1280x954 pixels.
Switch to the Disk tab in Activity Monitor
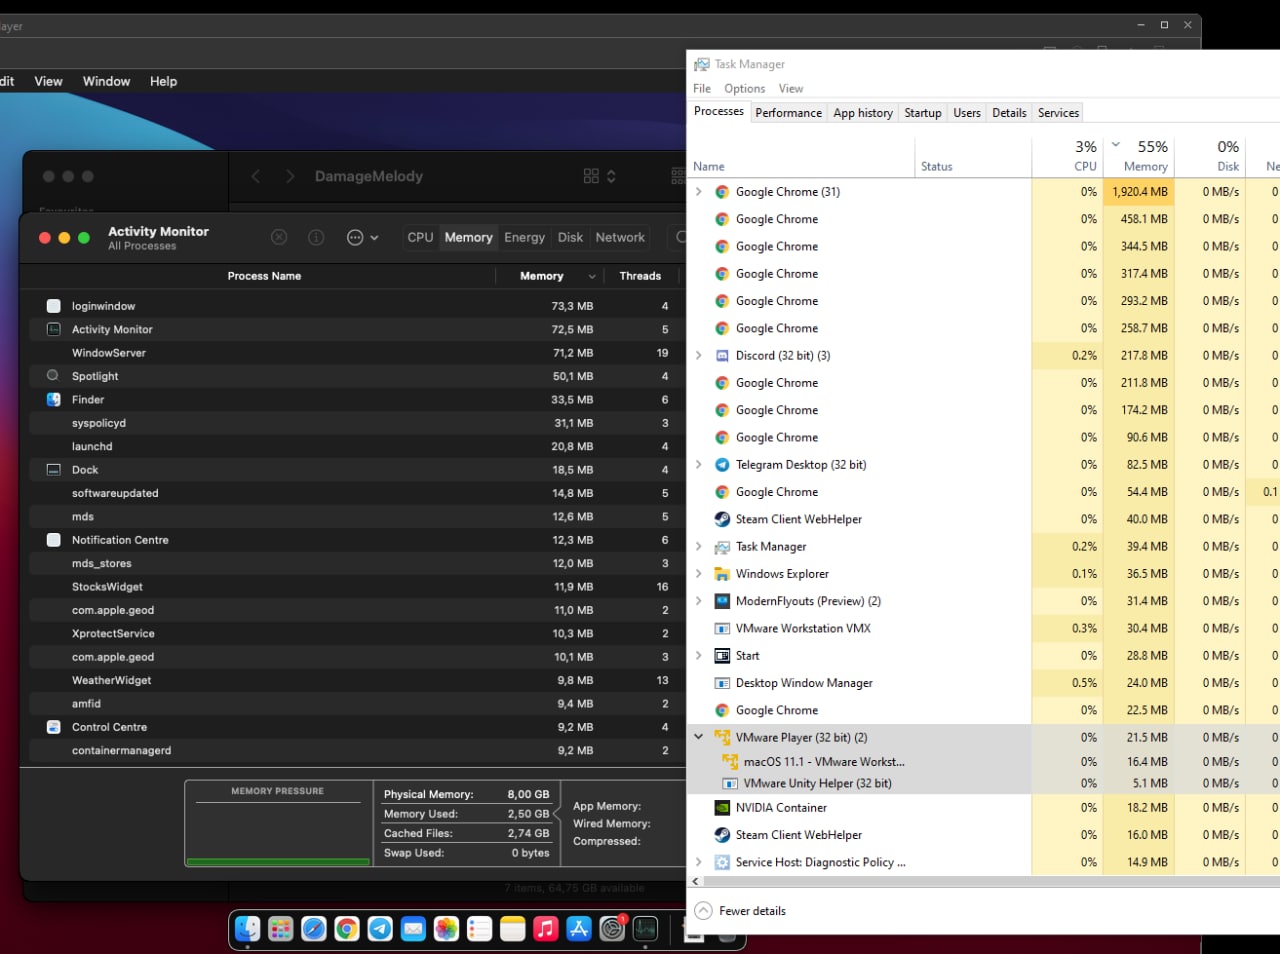[570, 237]
